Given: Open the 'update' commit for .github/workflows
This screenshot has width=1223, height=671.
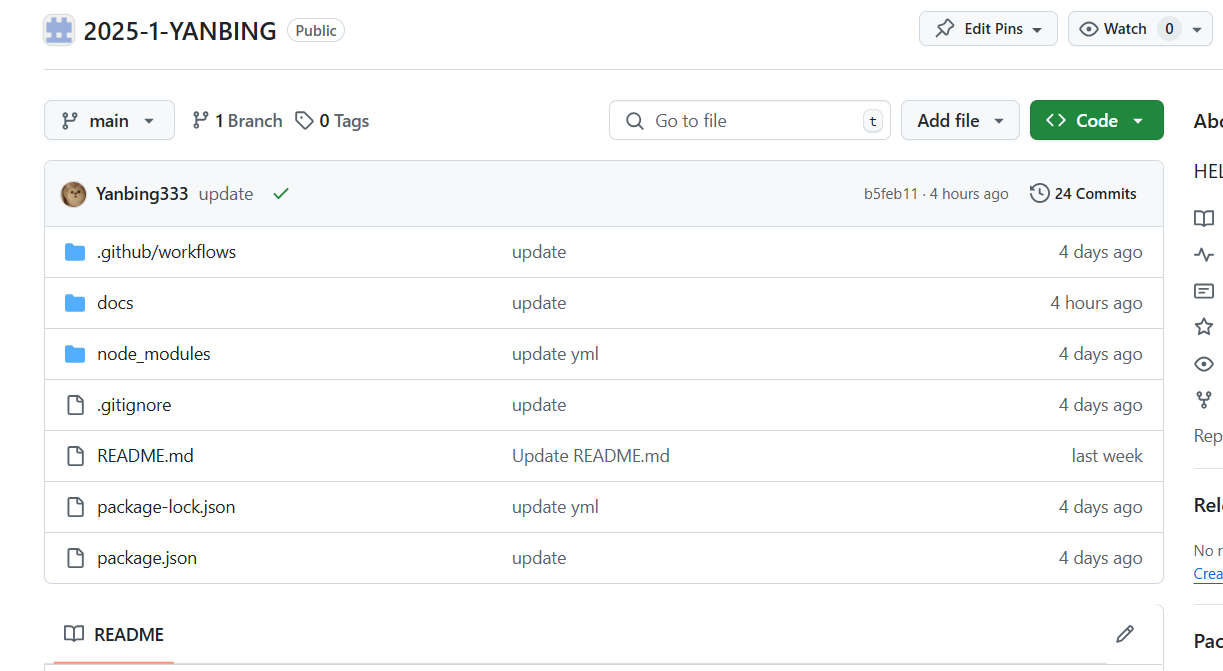Looking at the screenshot, I should click(x=539, y=252).
